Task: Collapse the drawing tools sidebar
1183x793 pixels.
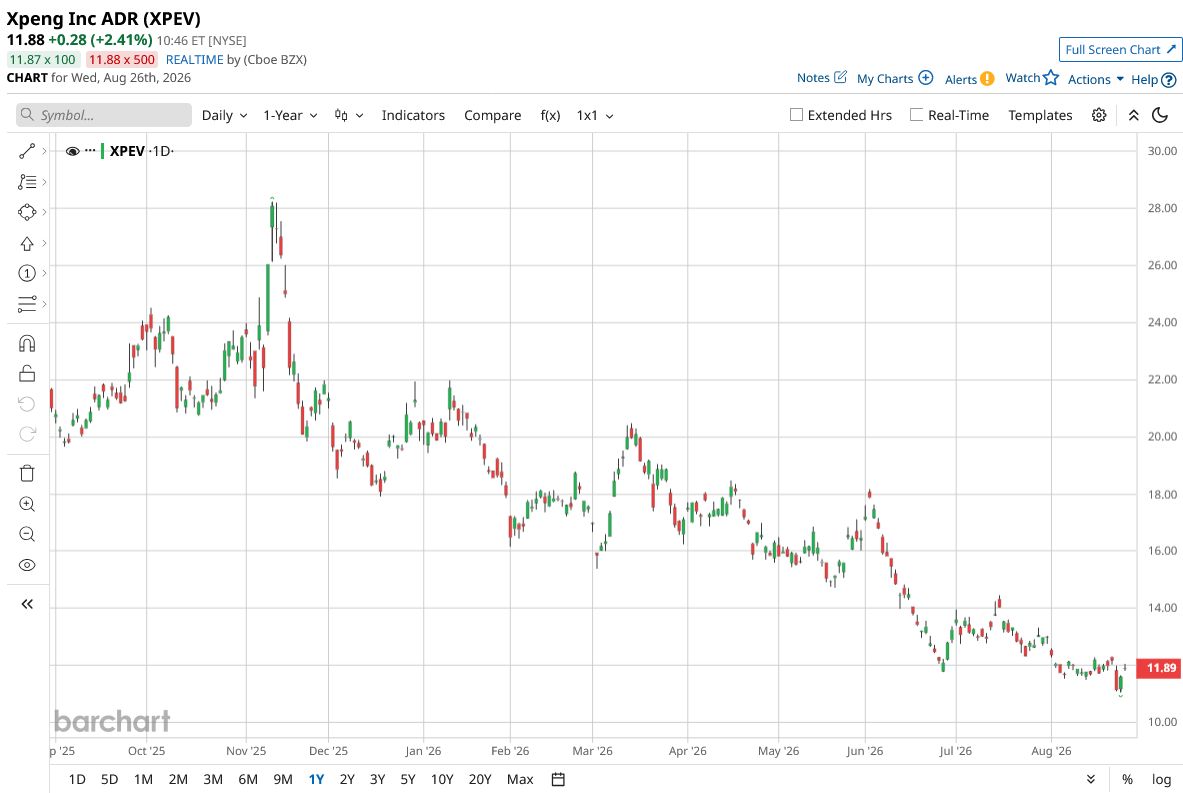Action: pyautogui.click(x=27, y=604)
